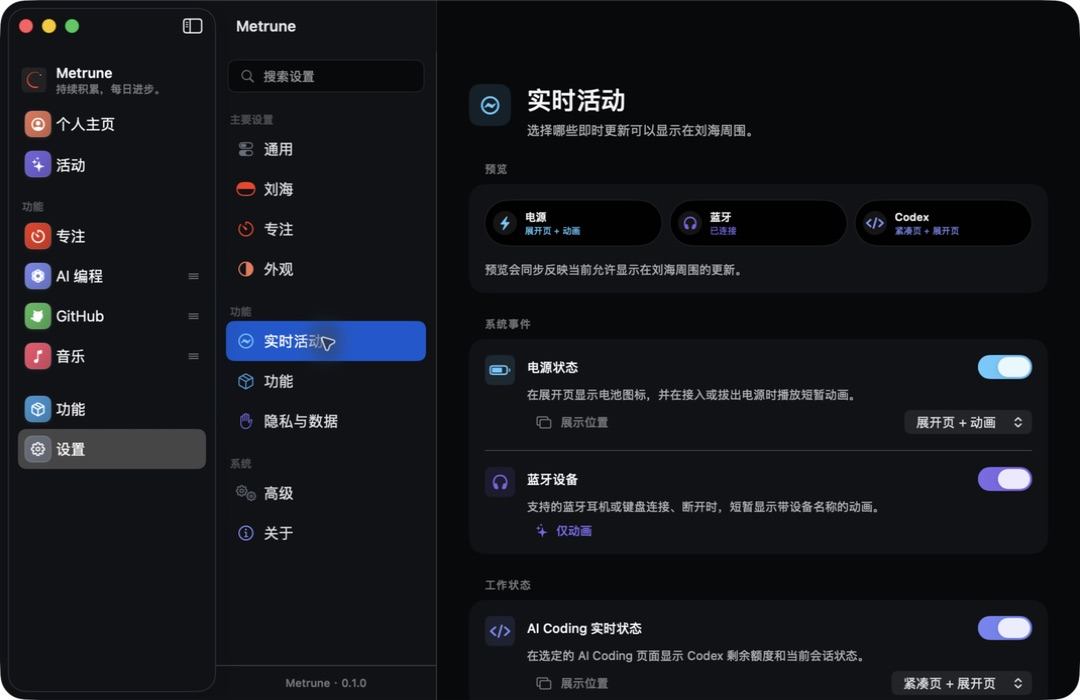Open the 关于 settings page
The height and width of the screenshot is (700, 1080).
pyautogui.click(x=326, y=533)
